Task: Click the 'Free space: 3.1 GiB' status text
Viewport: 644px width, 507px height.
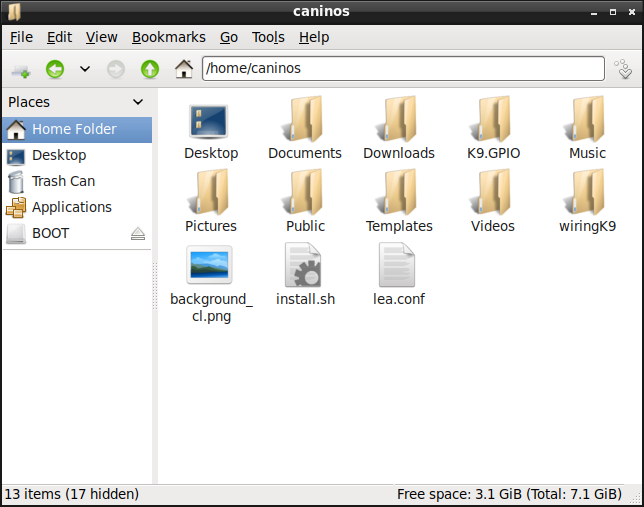Action: pyautogui.click(x=509, y=494)
